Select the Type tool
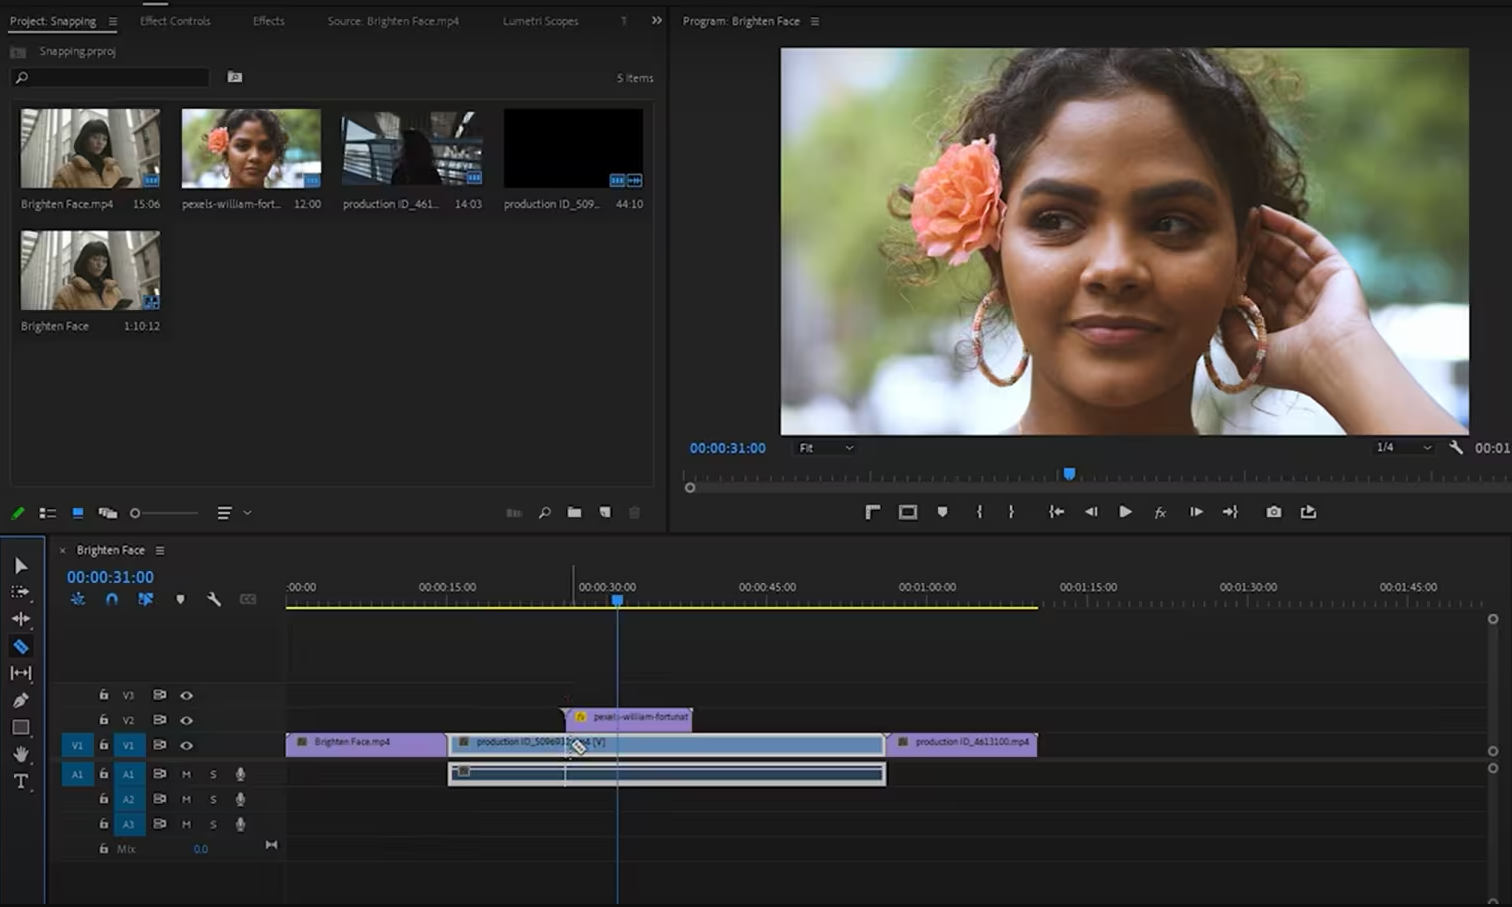Screen dimensions: 1512x907 click(x=21, y=781)
